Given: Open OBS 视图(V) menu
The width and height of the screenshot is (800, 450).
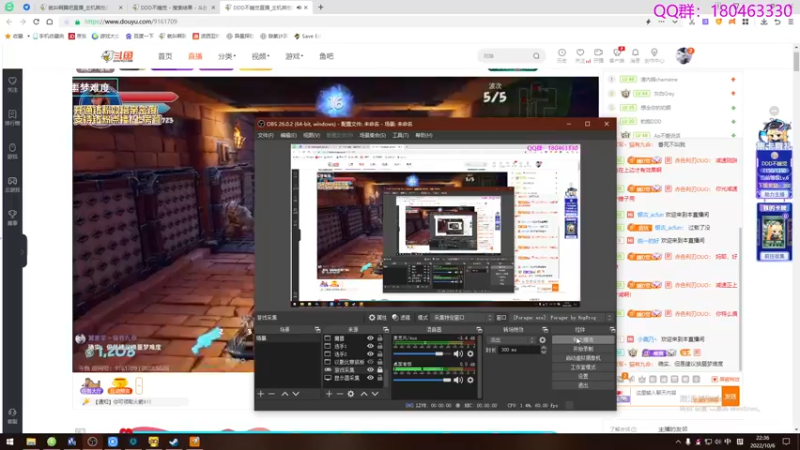Looking at the screenshot, I should [x=311, y=135].
